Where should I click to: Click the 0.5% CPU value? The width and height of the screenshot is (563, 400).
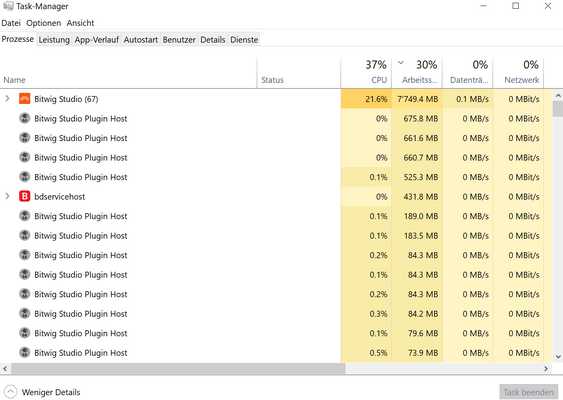point(378,353)
